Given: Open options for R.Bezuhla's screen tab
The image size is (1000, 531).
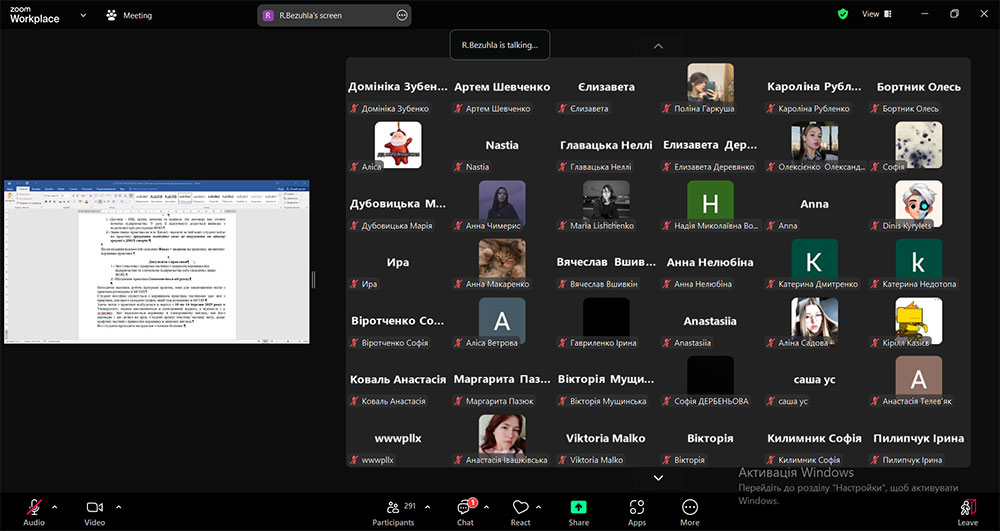Looking at the screenshot, I should click(x=402, y=15).
